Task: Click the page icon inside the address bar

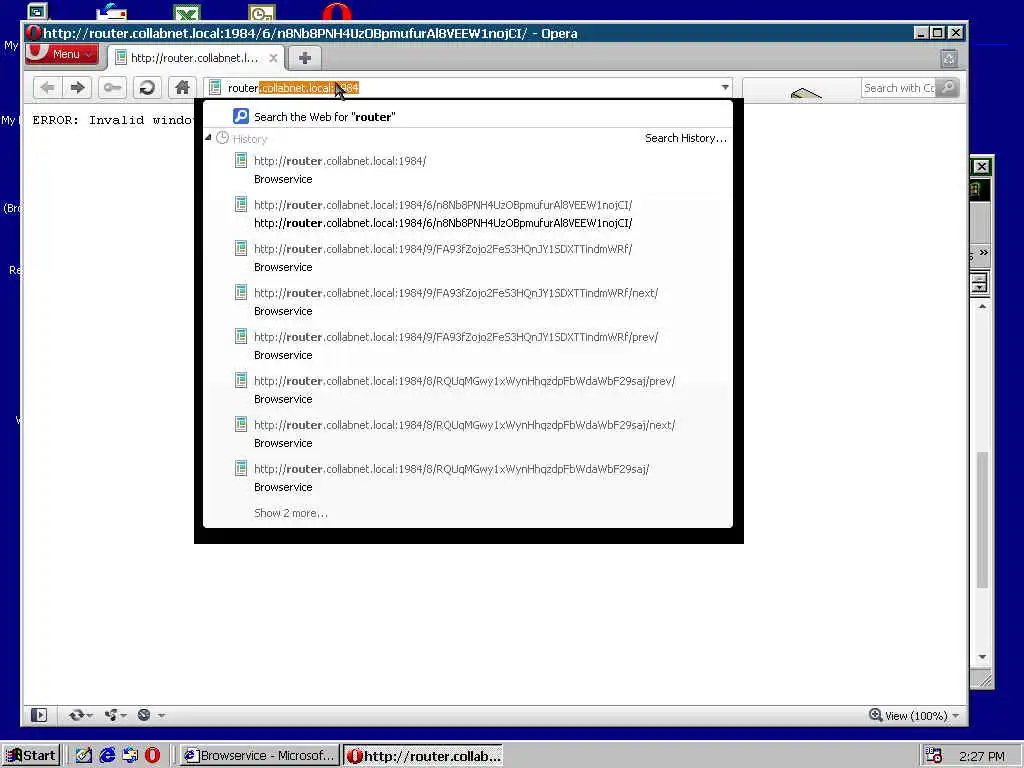Action: 215,88
